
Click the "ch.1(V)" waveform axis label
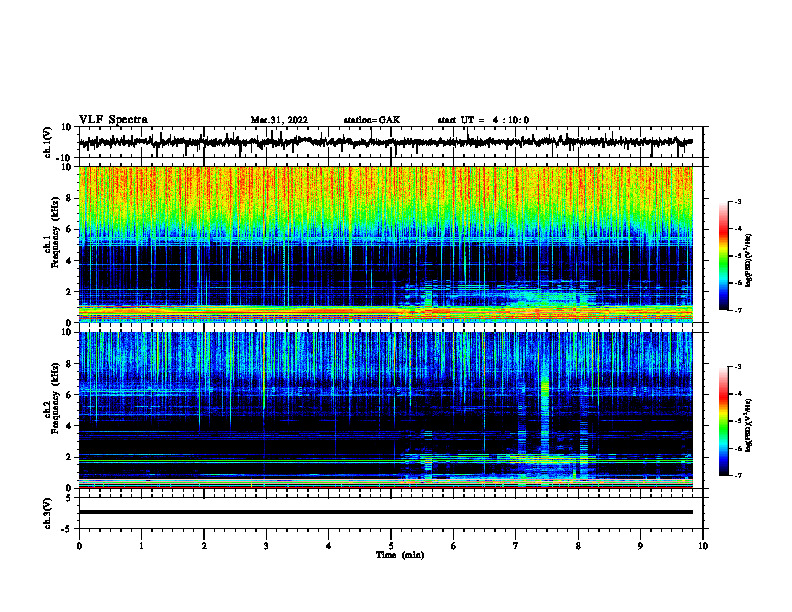(x=48, y=142)
